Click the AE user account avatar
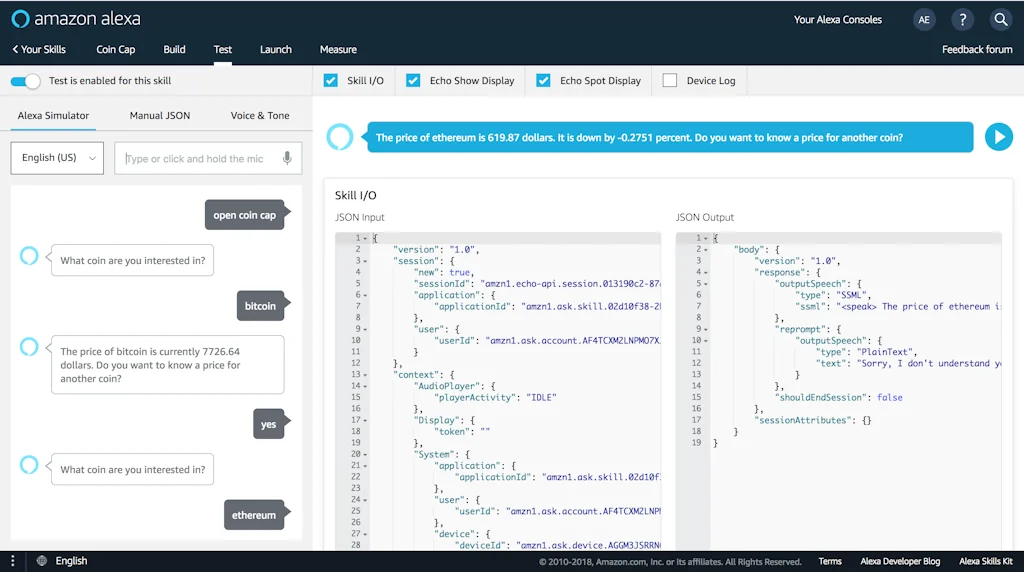This screenshot has width=1024, height=572. pyautogui.click(x=924, y=19)
